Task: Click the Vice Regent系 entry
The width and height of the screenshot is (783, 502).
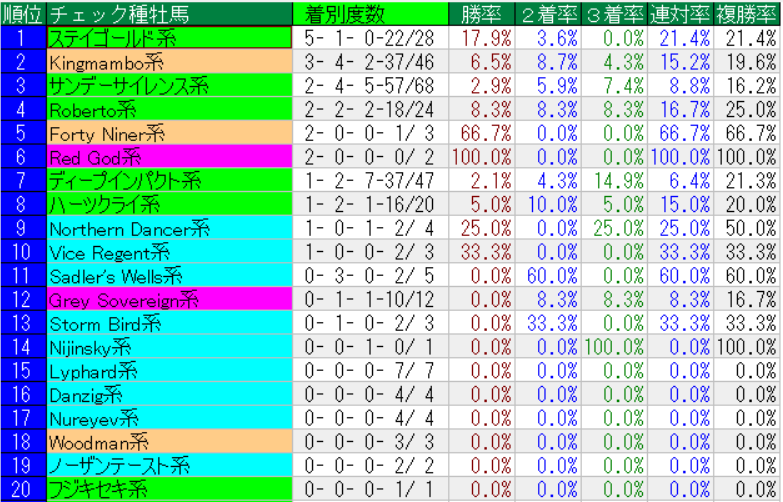Action: click(169, 251)
